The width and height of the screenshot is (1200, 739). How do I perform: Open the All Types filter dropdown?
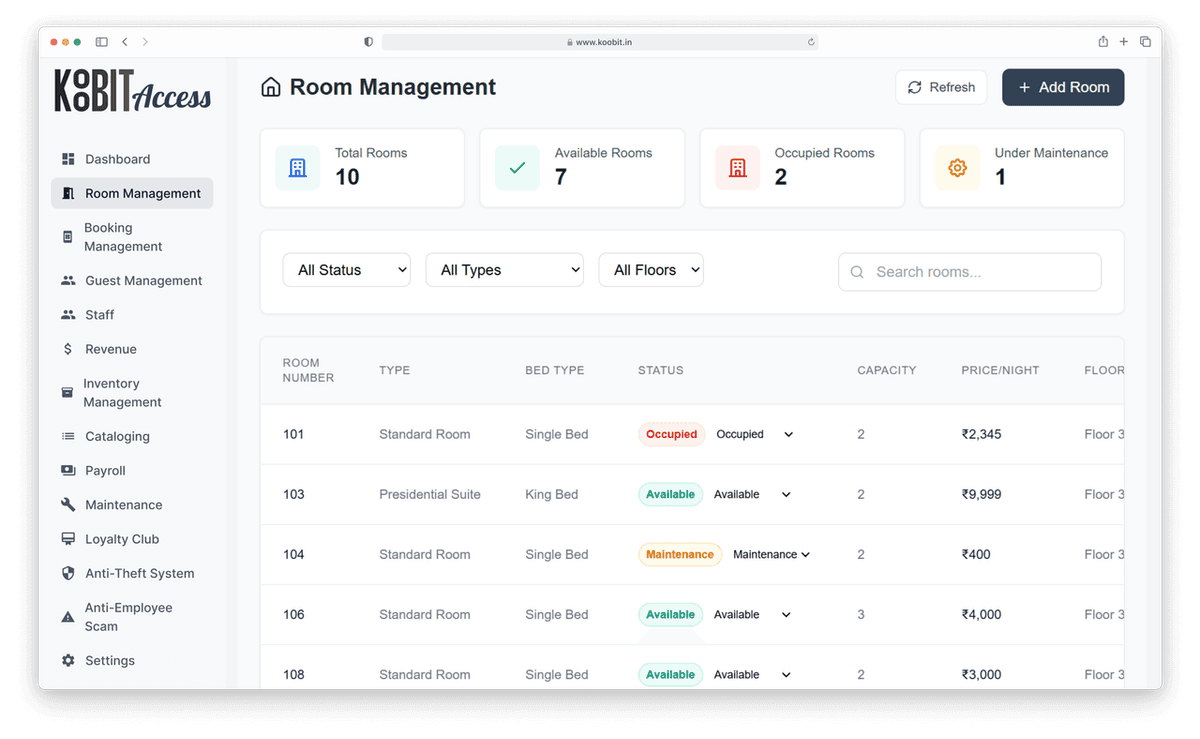pyautogui.click(x=504, y=270)
